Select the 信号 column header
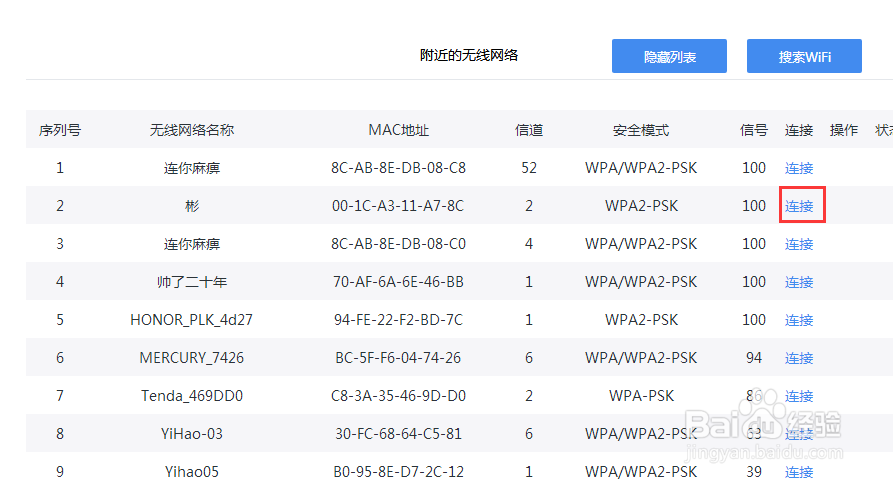Viewport: 893px width, 483px height. coord(754,130)
